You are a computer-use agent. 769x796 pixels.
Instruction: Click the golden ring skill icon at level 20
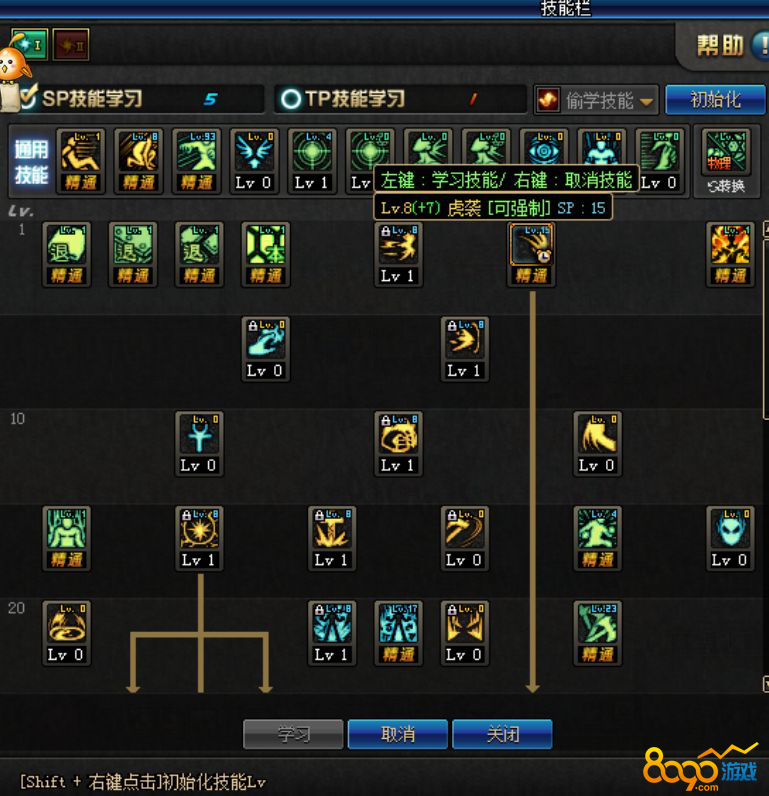(66, 623)
